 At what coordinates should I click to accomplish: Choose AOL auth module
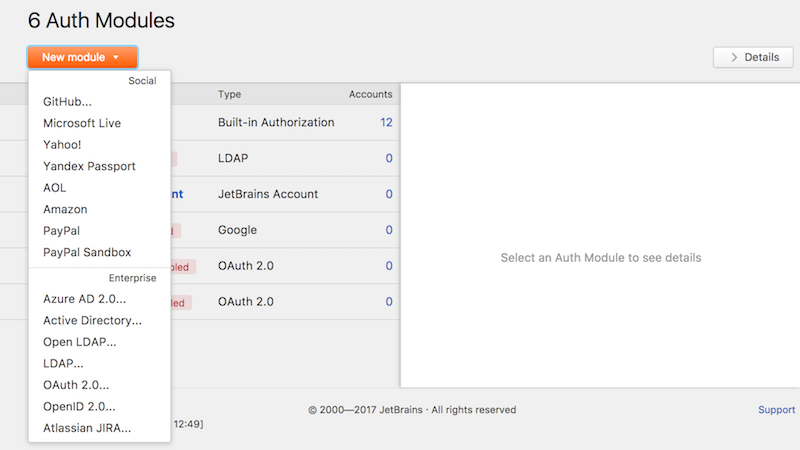click(55, 188)
